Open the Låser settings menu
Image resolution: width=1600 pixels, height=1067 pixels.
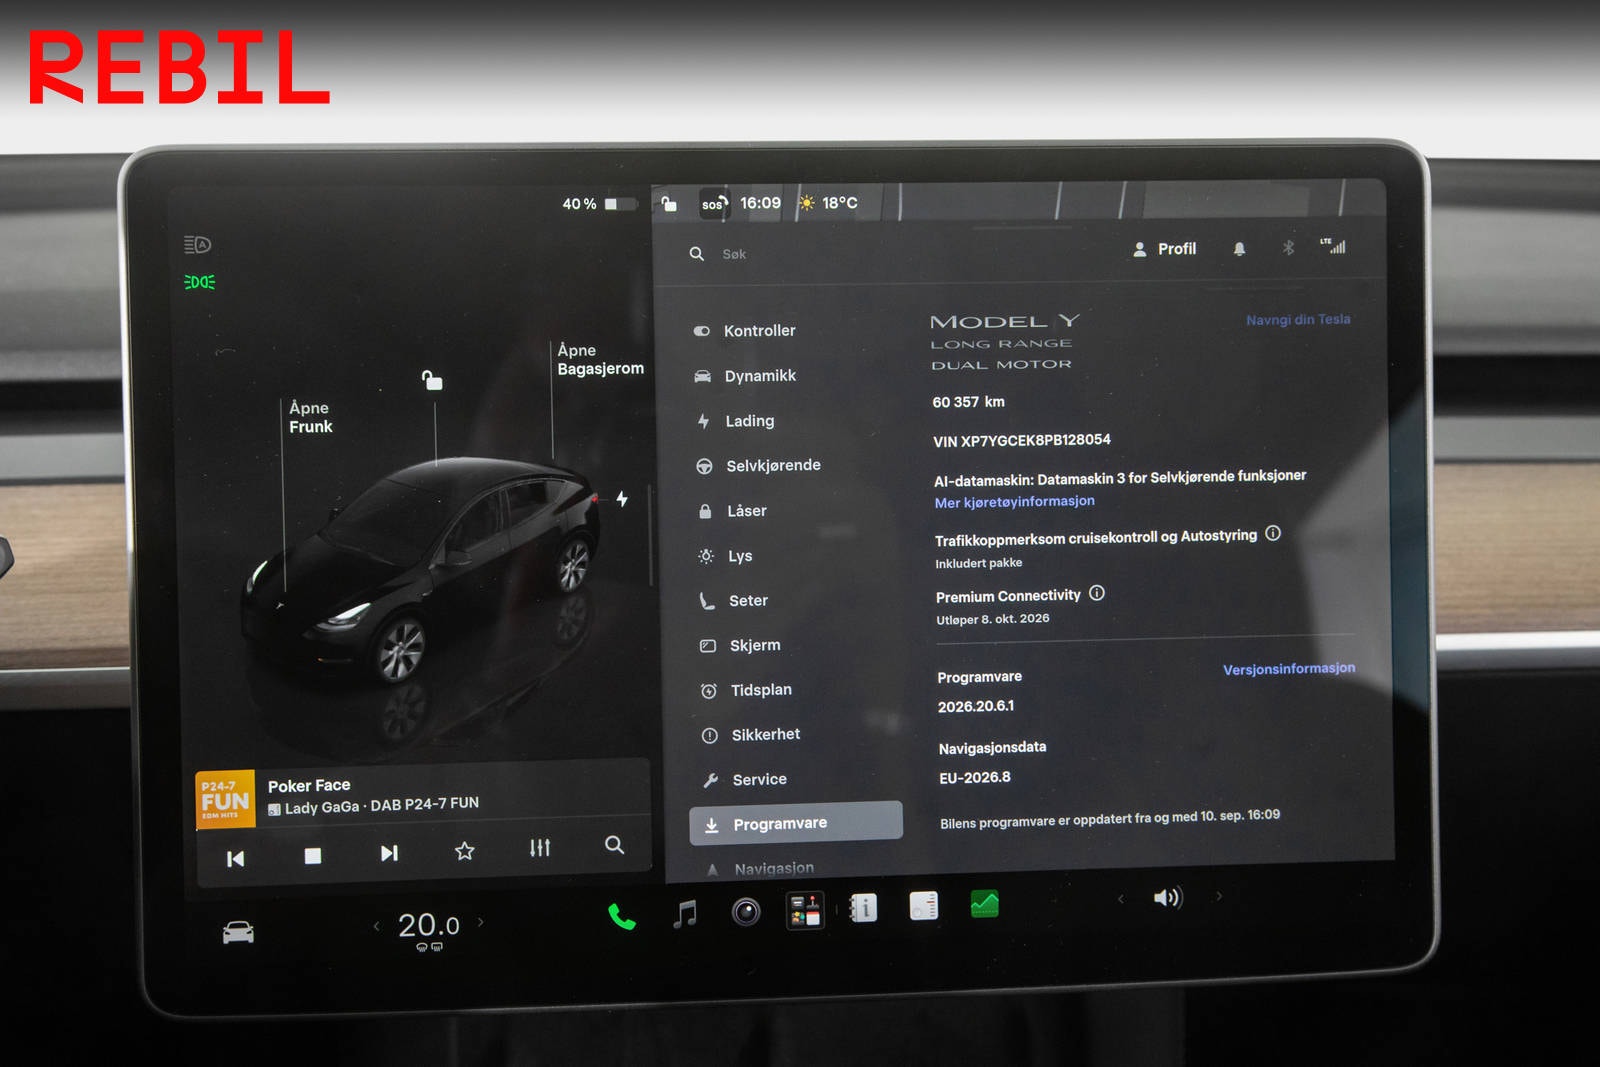coord(733,511)
